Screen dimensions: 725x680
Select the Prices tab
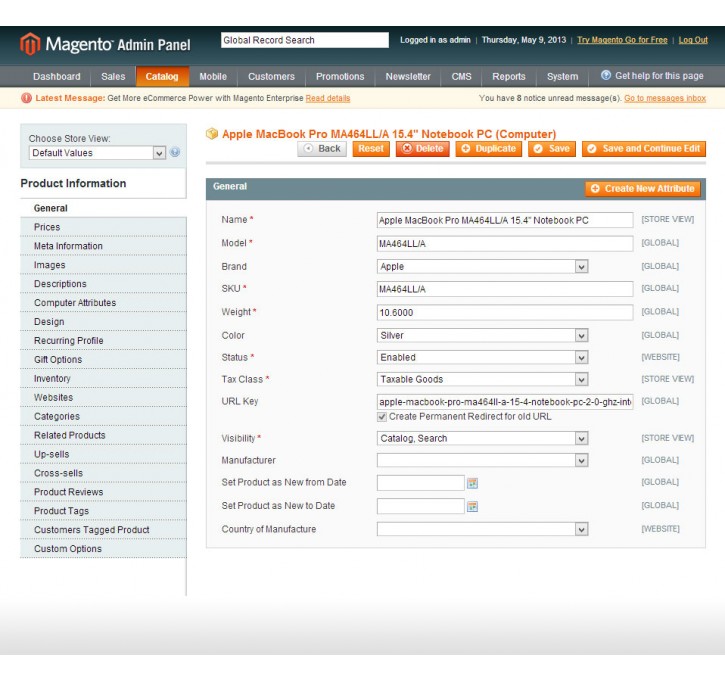coord(103,227)
